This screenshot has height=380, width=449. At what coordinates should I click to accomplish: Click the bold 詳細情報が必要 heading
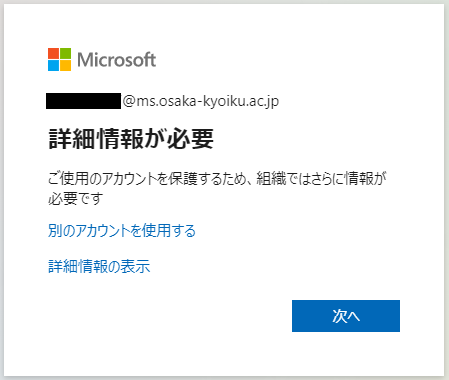point(131,138)
